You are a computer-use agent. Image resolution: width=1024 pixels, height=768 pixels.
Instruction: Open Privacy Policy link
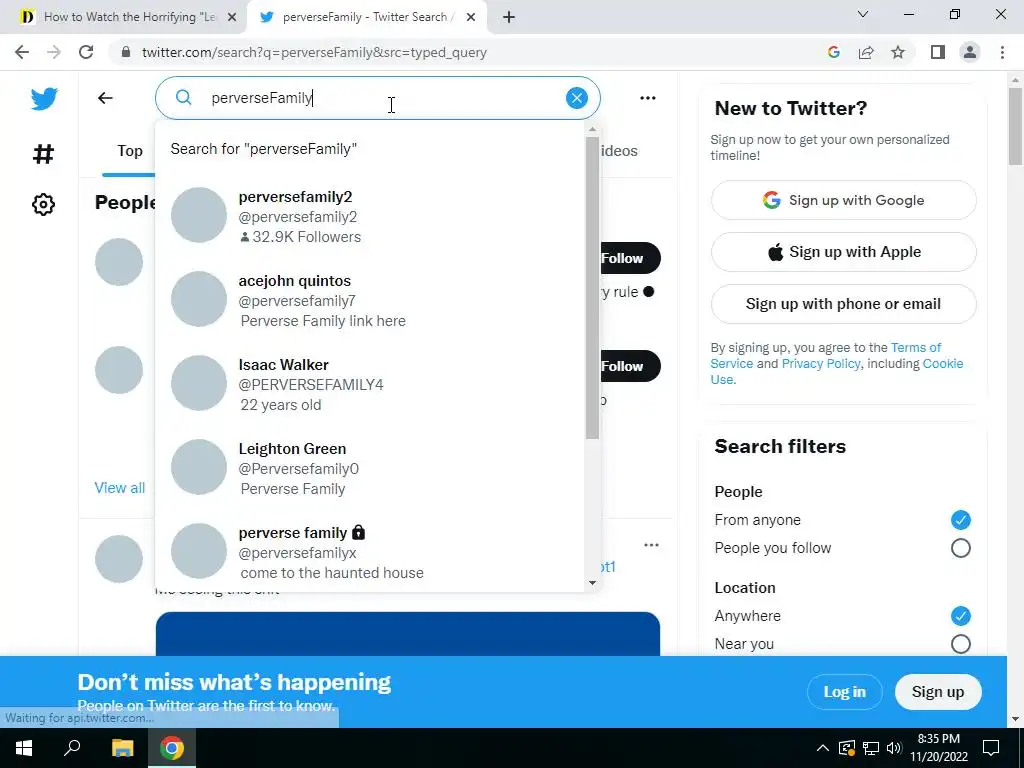(x=821, y=364)
